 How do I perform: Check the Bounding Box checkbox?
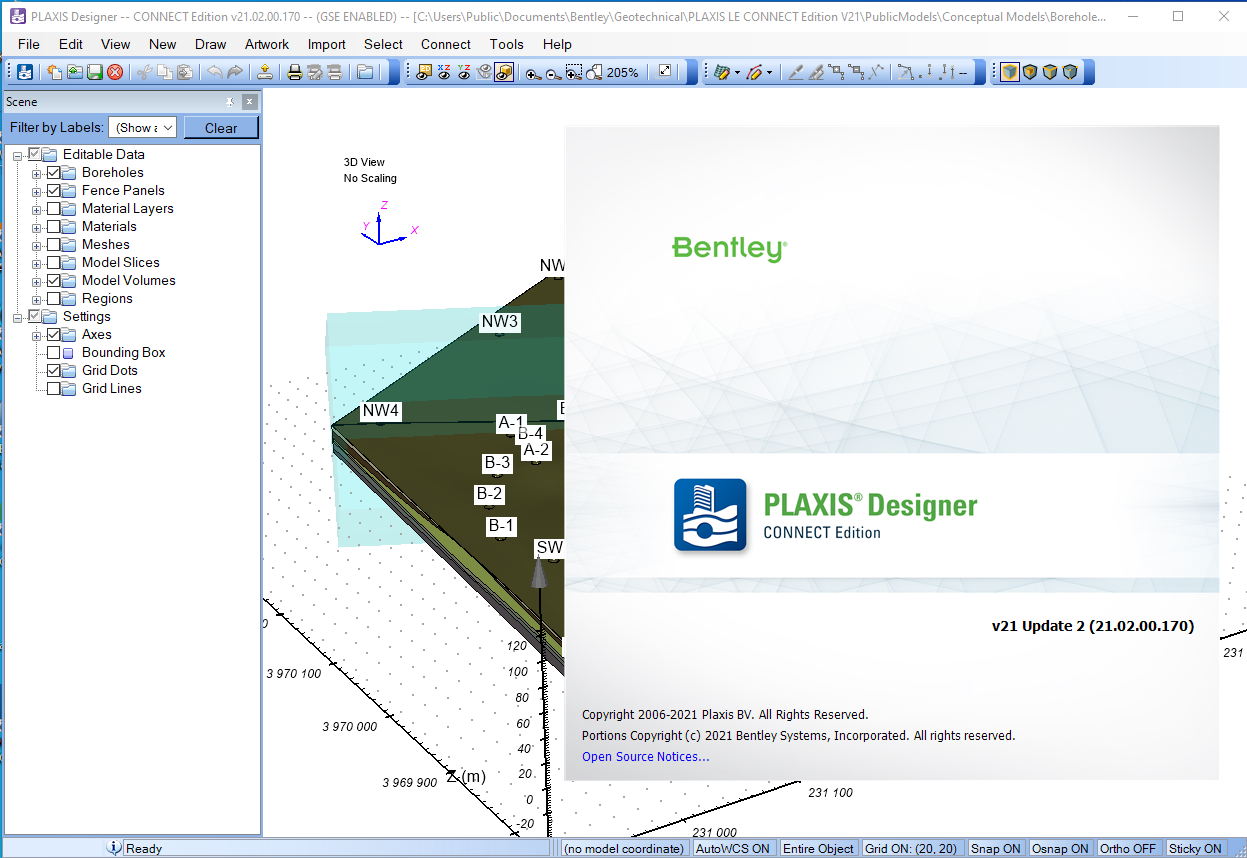point(54,353)
